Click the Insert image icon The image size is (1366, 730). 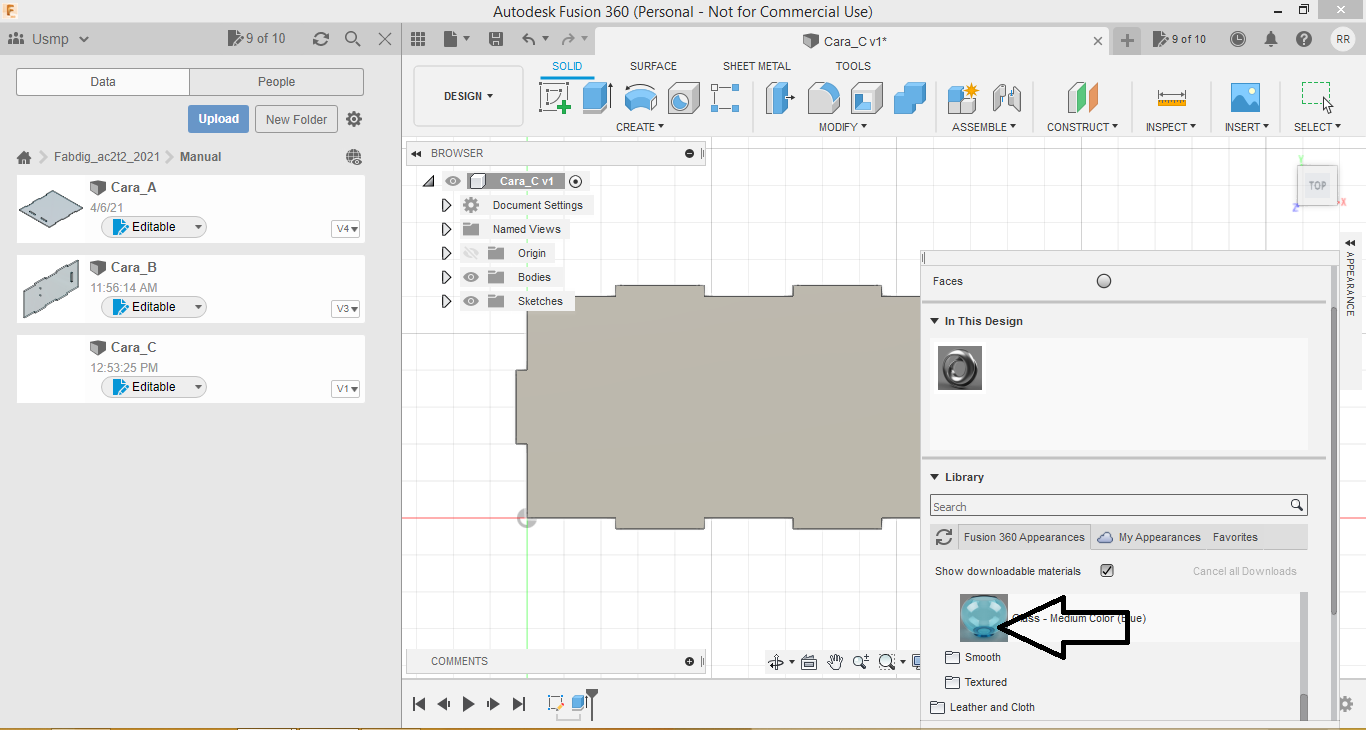[x=1245, y=98]
